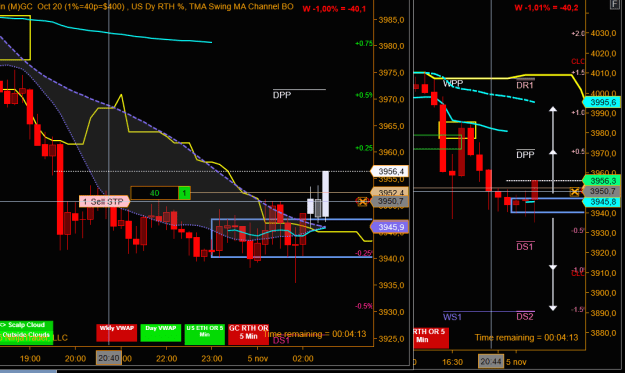625x373 pixels.
Task: Click the chart title 'TMA Swing MA Channel BO'
Action: [241, 7]
